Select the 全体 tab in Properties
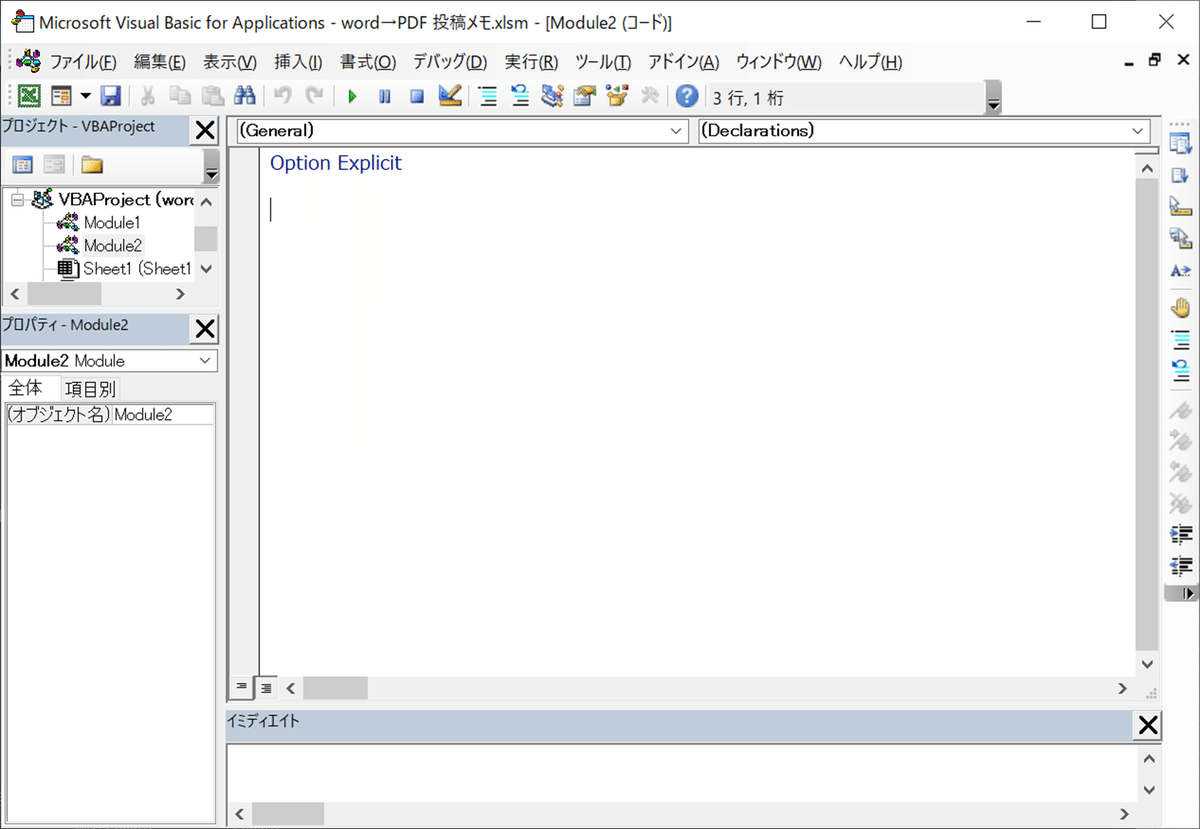Image resolution: width=1200 pixels, height=829 pixels. coord(26,388)
